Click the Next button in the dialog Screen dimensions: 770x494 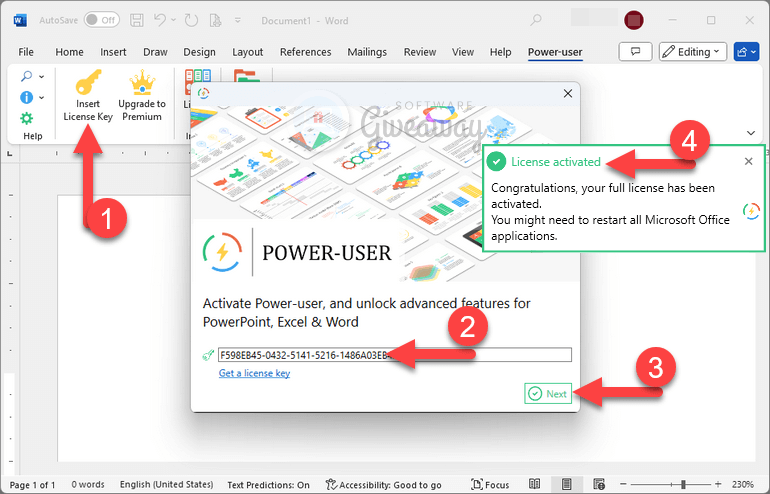548,393
